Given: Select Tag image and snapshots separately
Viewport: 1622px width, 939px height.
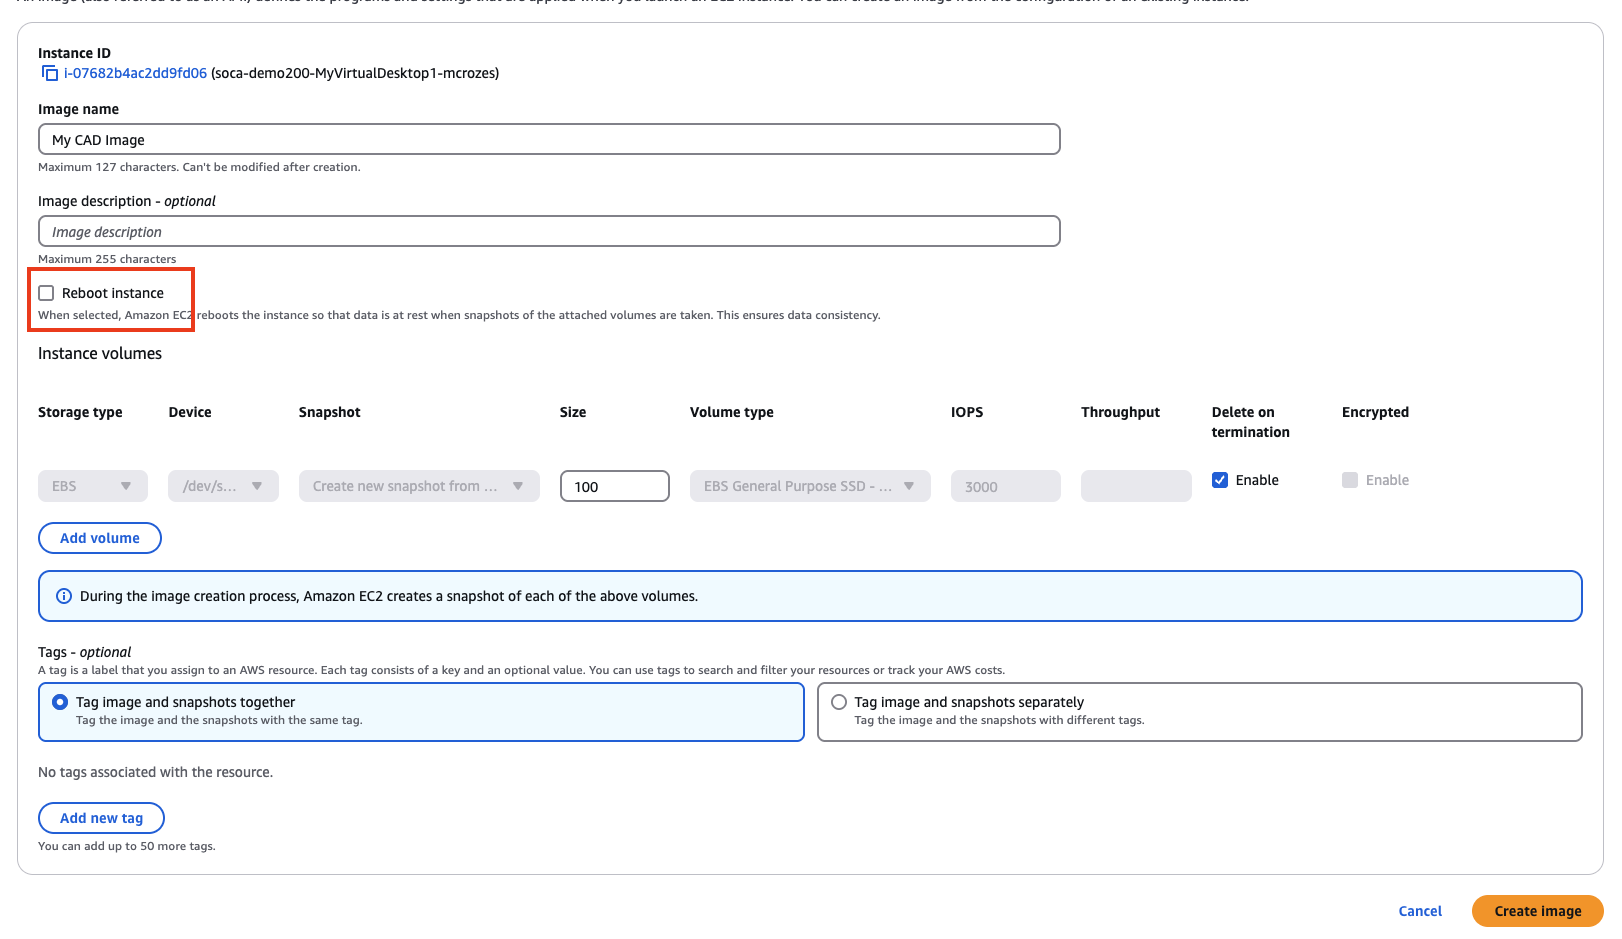Looking at the screenshot, I should [839, 702].
